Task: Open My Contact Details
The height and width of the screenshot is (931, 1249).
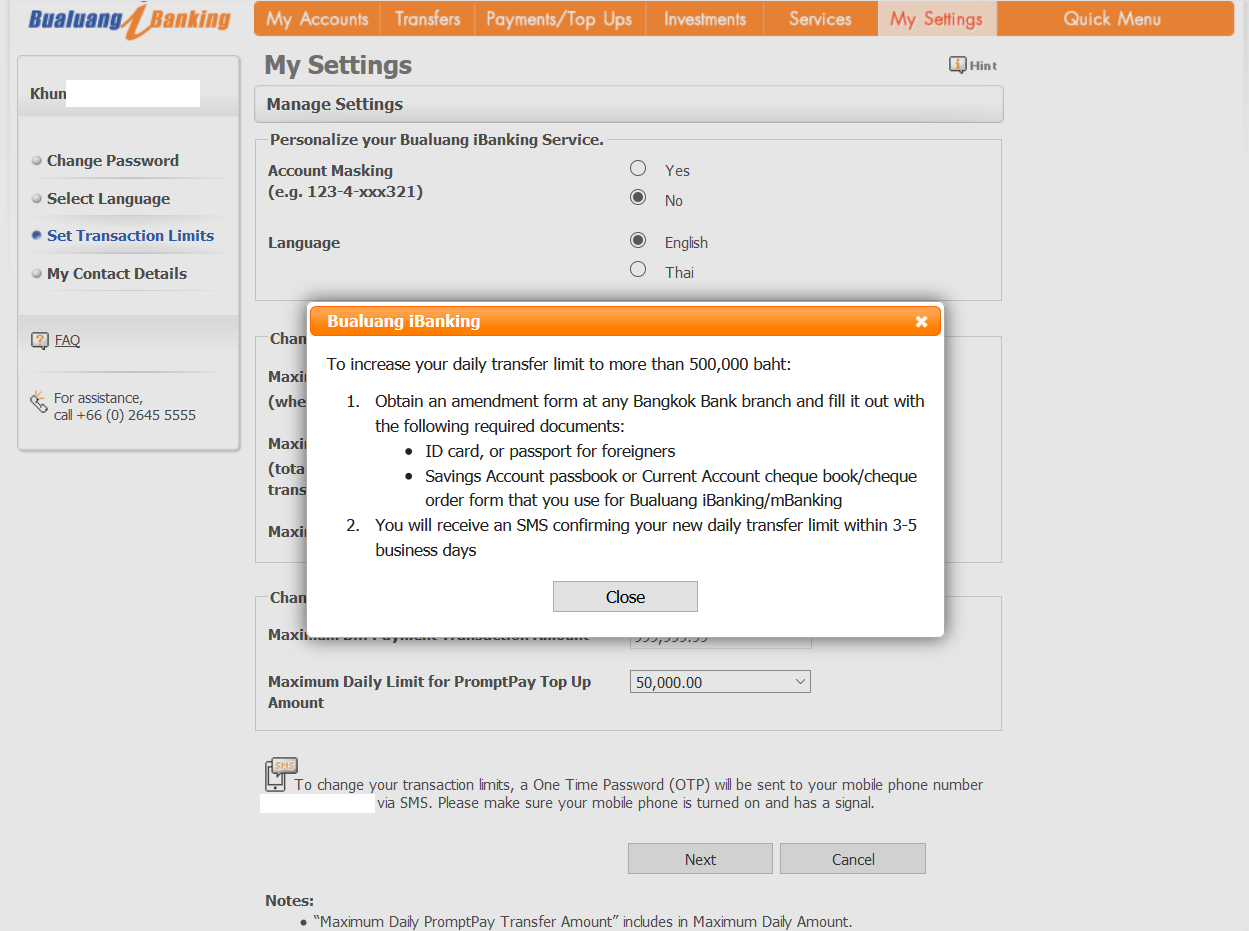Action: [117, 274]
